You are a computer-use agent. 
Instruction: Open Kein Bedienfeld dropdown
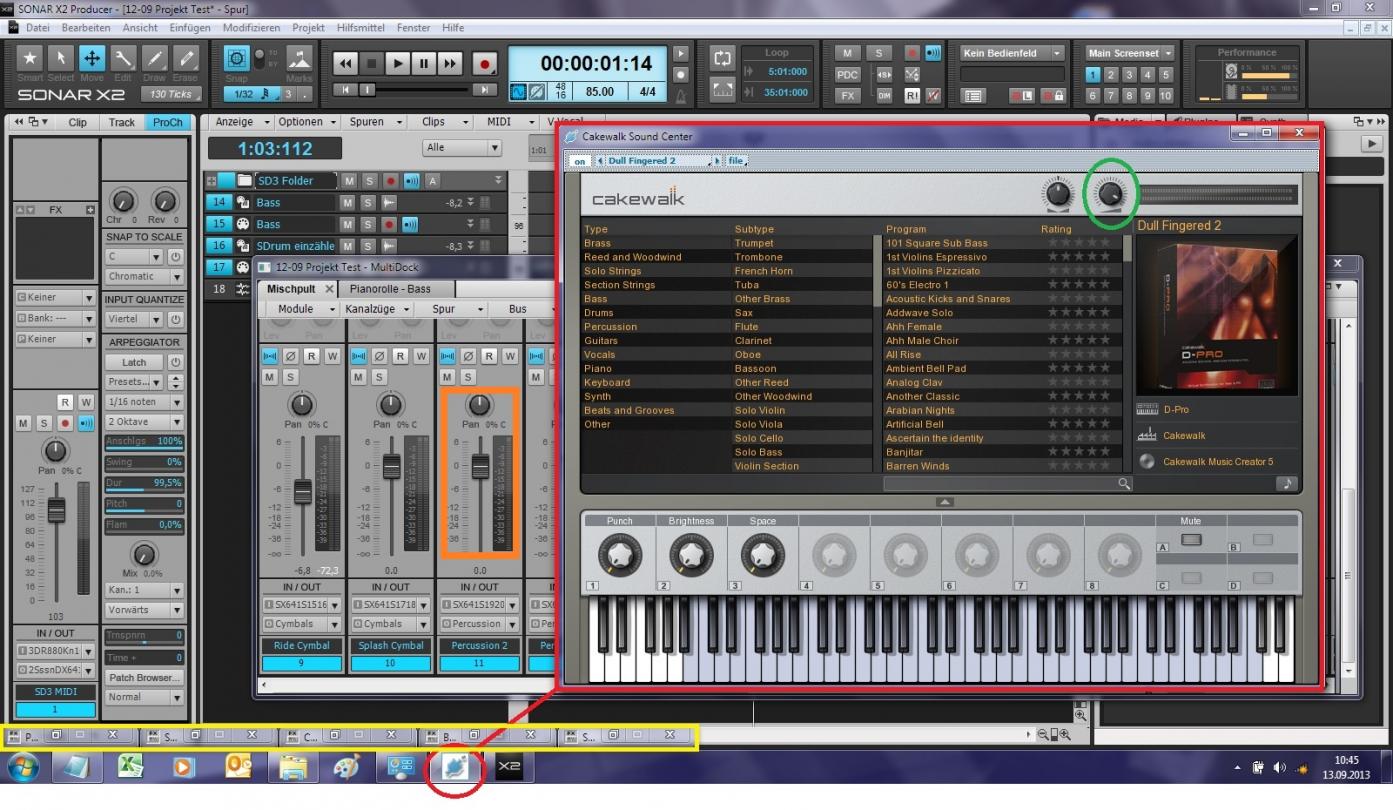point(1012,53)
